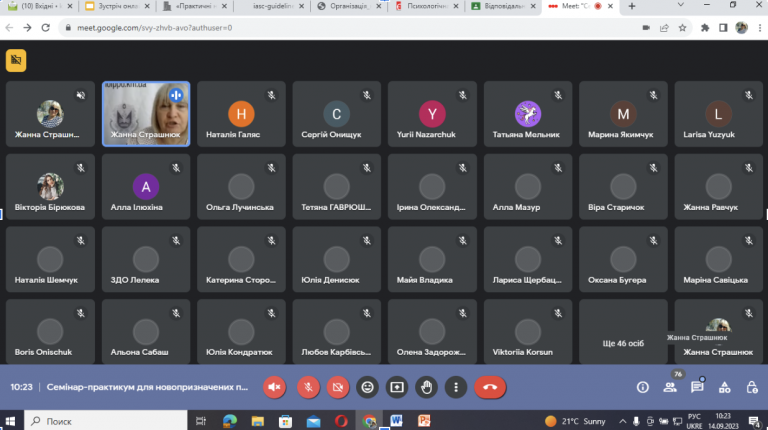Screen dimensions: 768x430
Task: Click the Windows search box Поиск
Action: 106,421
